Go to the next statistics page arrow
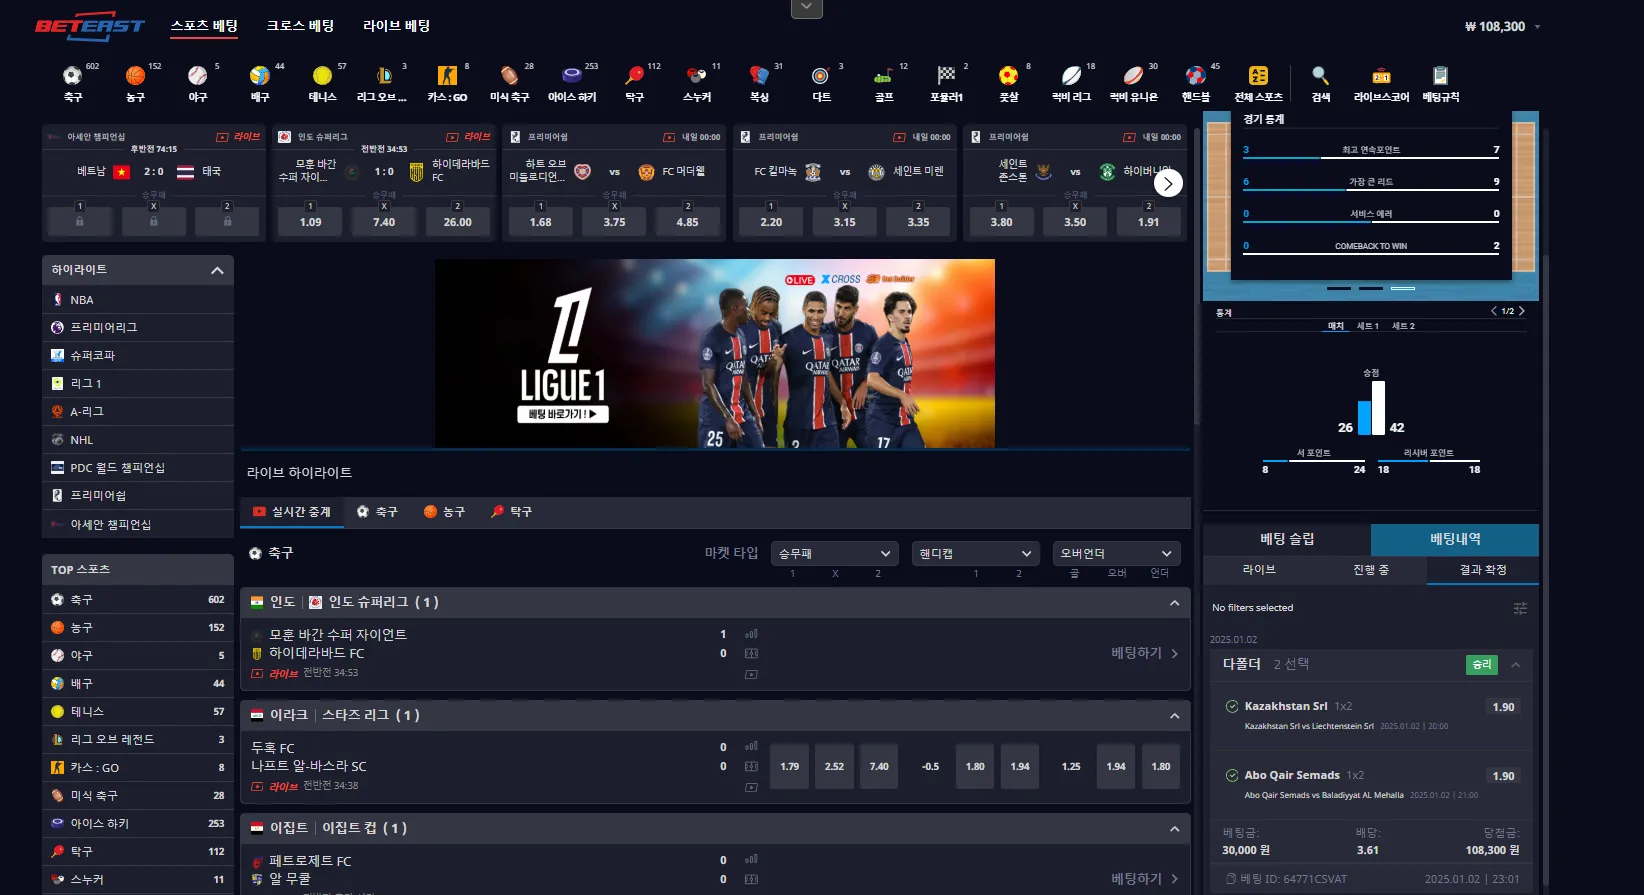The width and height of the screenshot is (1644, 895). (1522, 311)
